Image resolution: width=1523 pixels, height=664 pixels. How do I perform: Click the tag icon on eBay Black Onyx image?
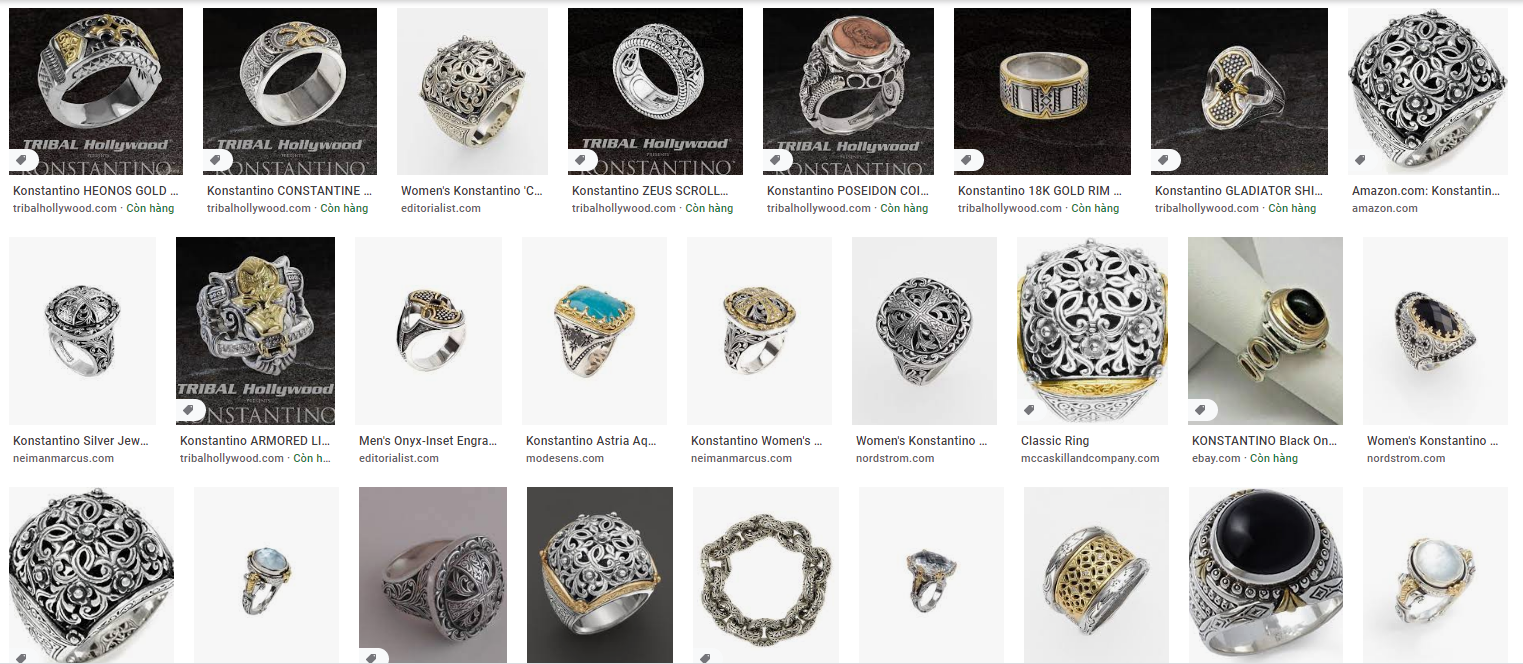pyautogui.click(x=1204, y=410)
